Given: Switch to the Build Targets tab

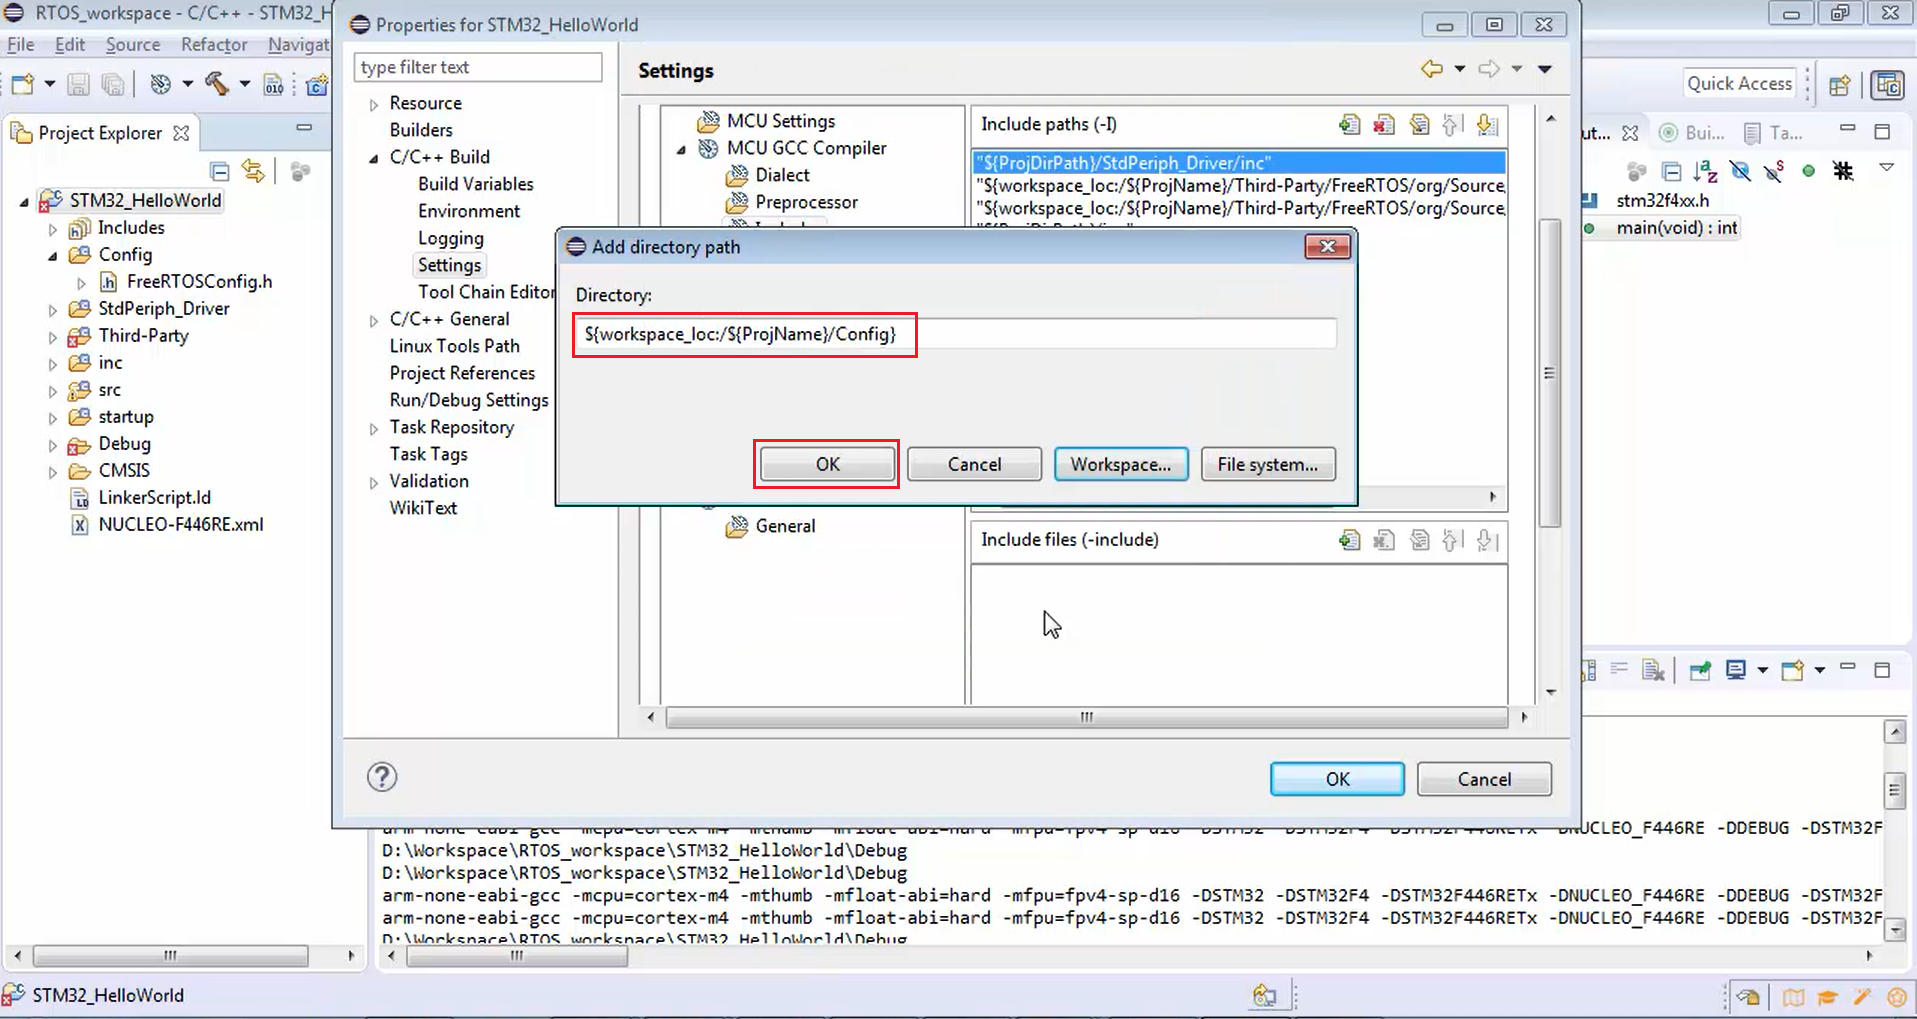Looking at the screenshot, I should pyautogui.click(x=1692, y=133).
